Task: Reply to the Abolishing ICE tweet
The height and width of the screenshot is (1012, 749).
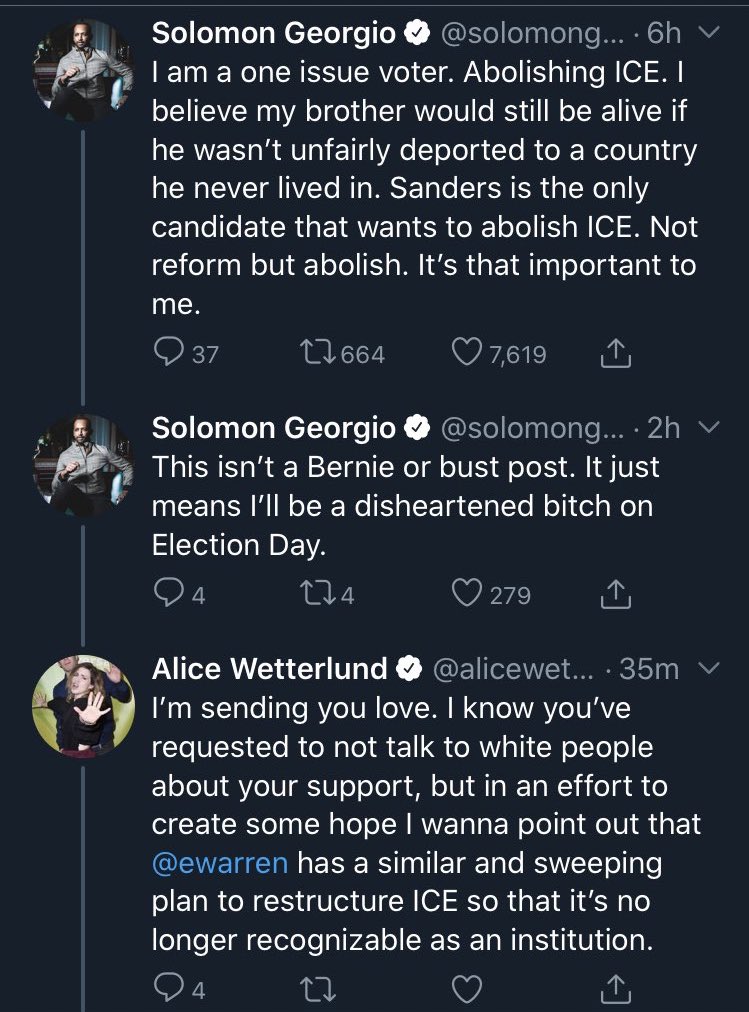Action: tap(168, 353)
